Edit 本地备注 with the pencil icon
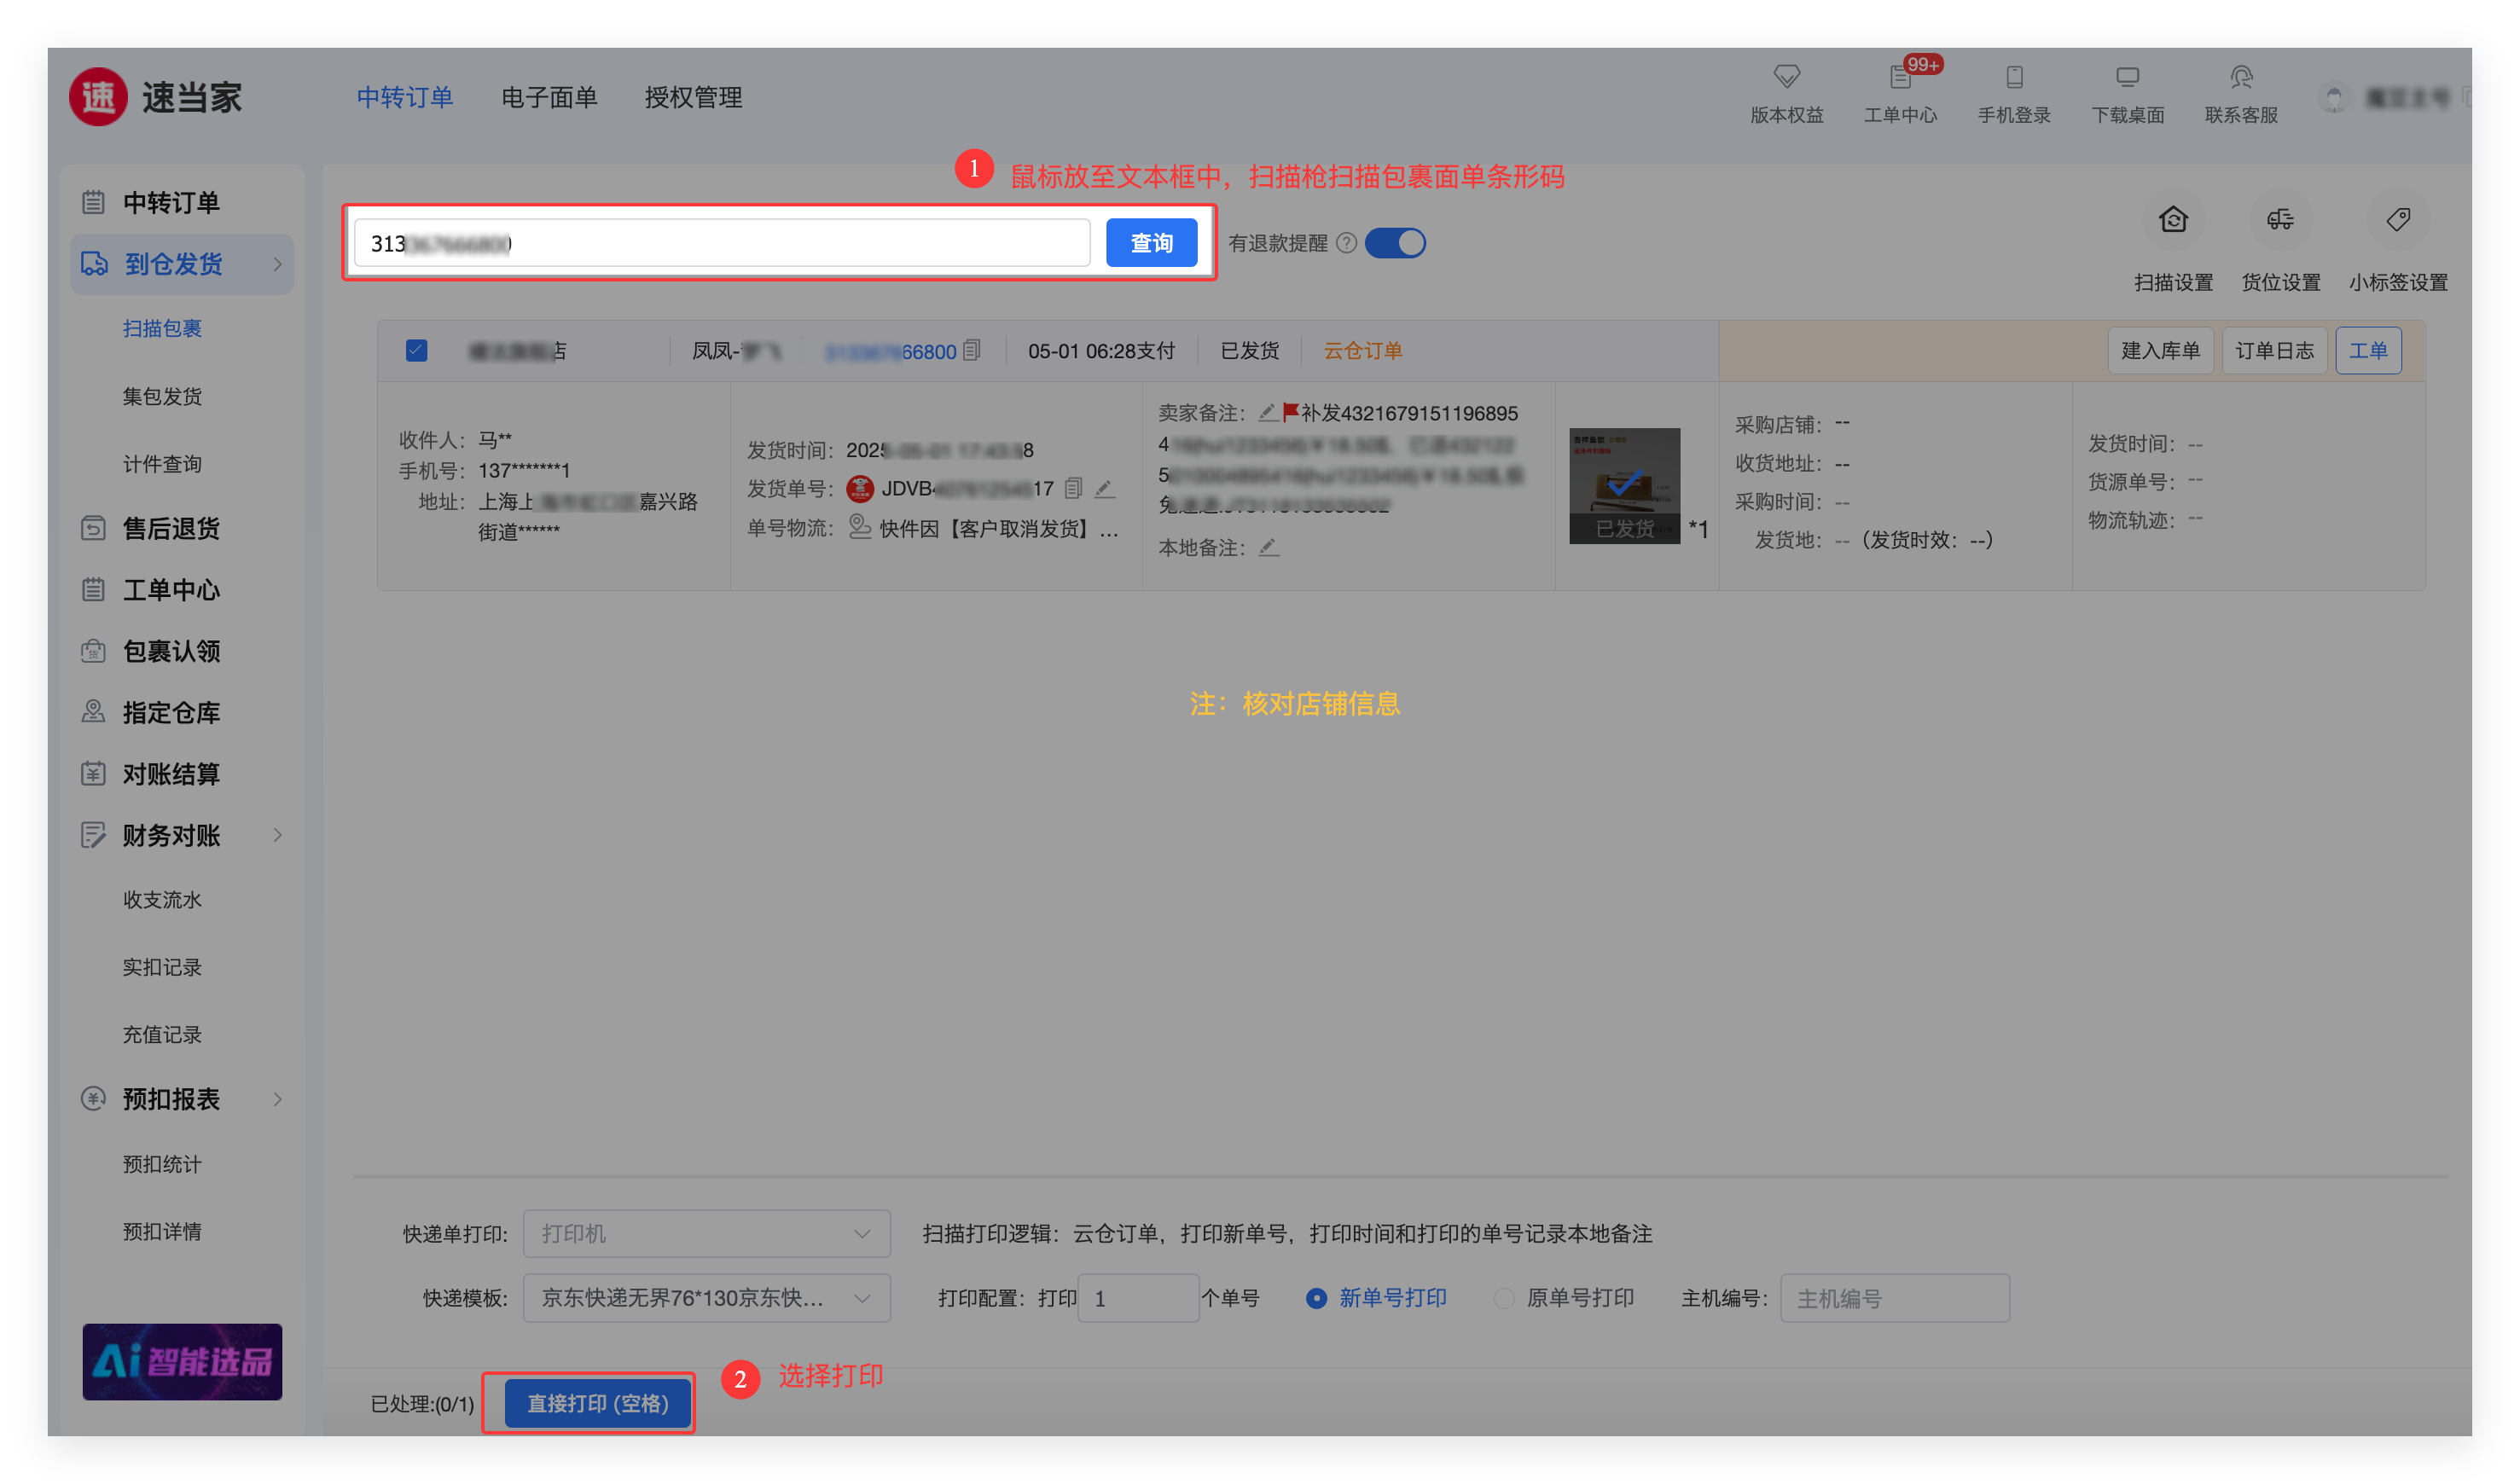Screen dimensions: 2520x1484 1269,547
